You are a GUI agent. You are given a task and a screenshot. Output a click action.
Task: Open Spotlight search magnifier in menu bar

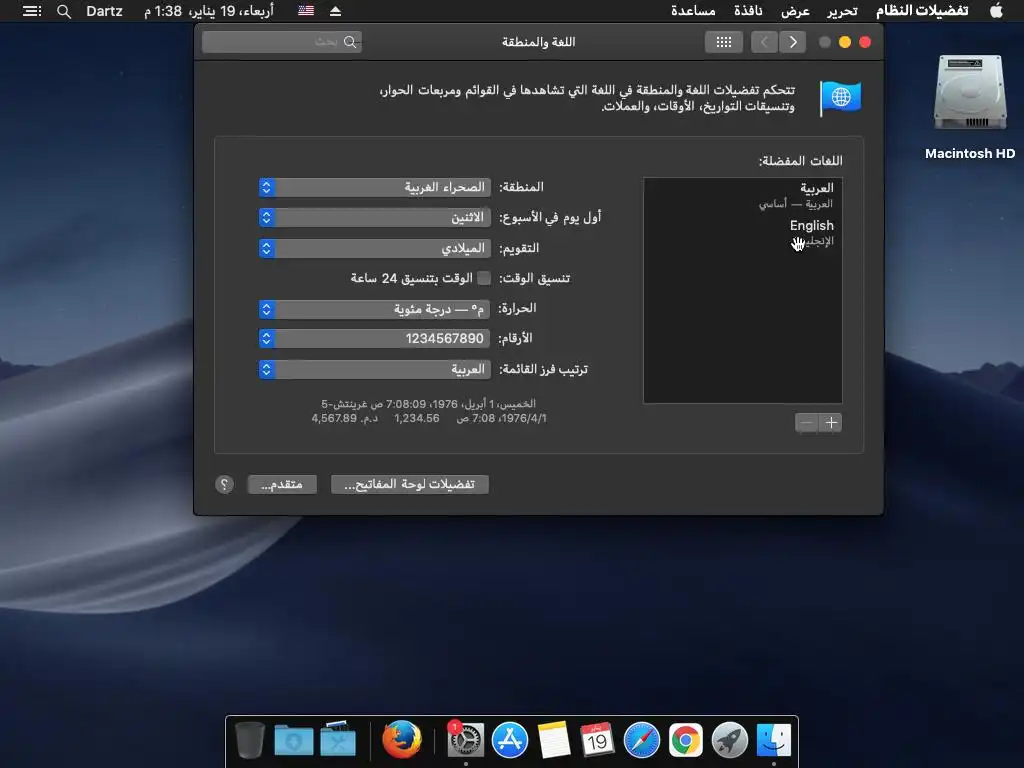pos(63,11)
